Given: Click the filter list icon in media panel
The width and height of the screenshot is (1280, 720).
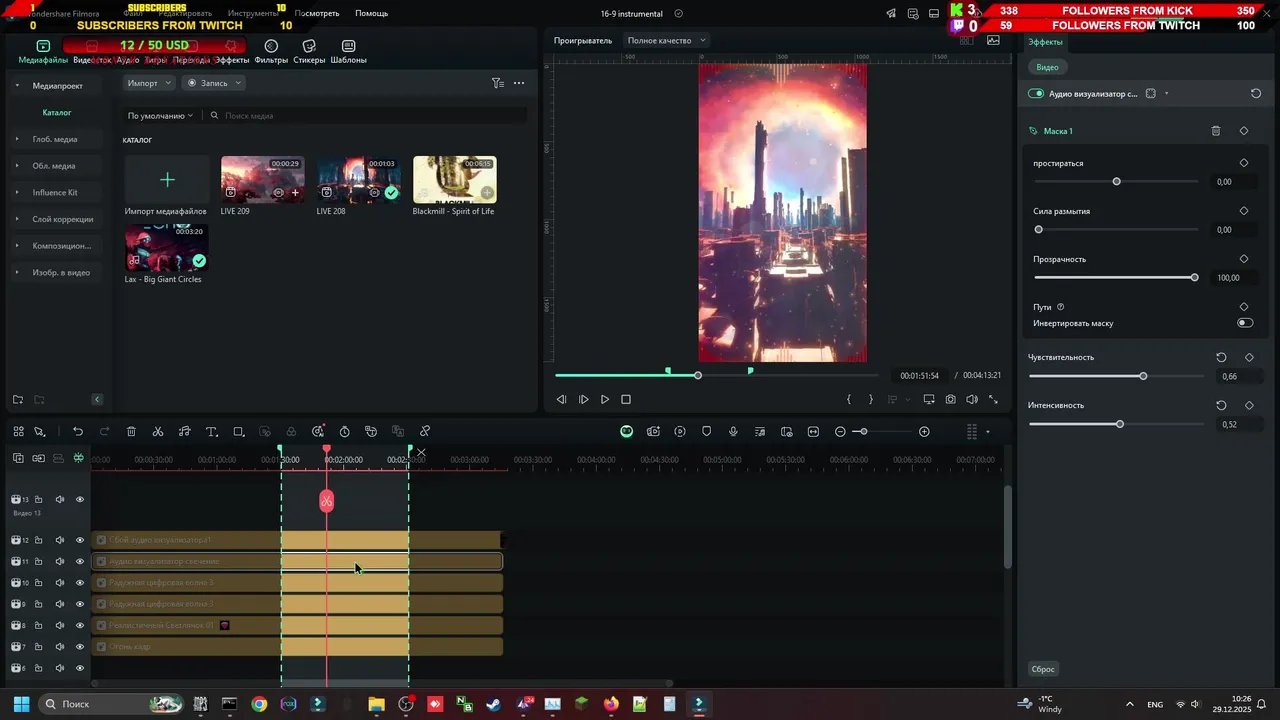Looking at the screenshot, I should coord(497,83).
